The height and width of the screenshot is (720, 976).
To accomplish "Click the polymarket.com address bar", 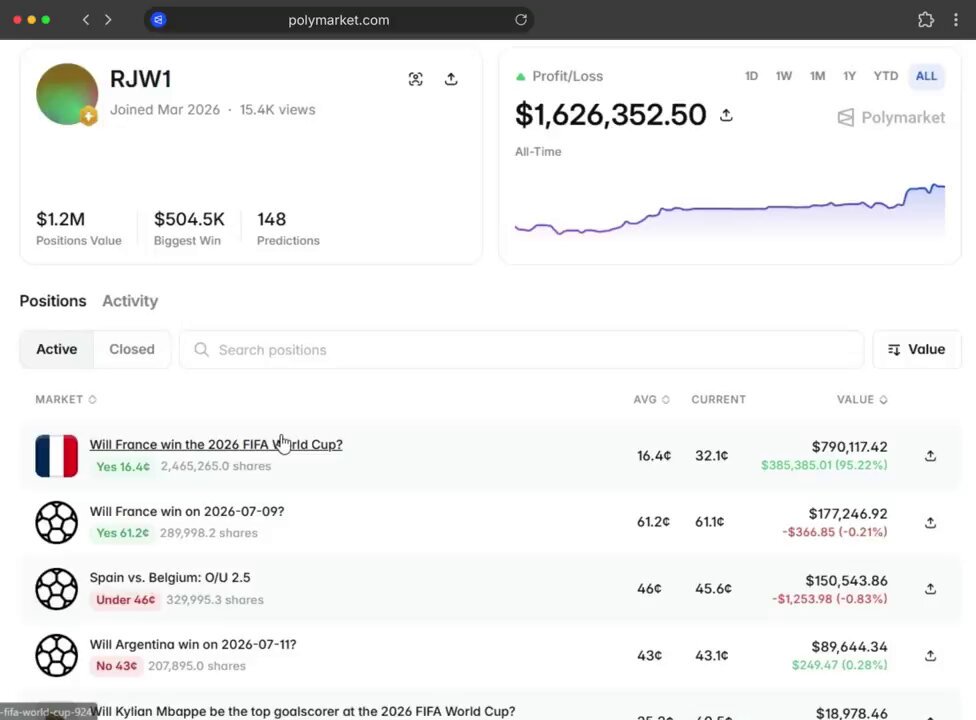I will point(339,20).
